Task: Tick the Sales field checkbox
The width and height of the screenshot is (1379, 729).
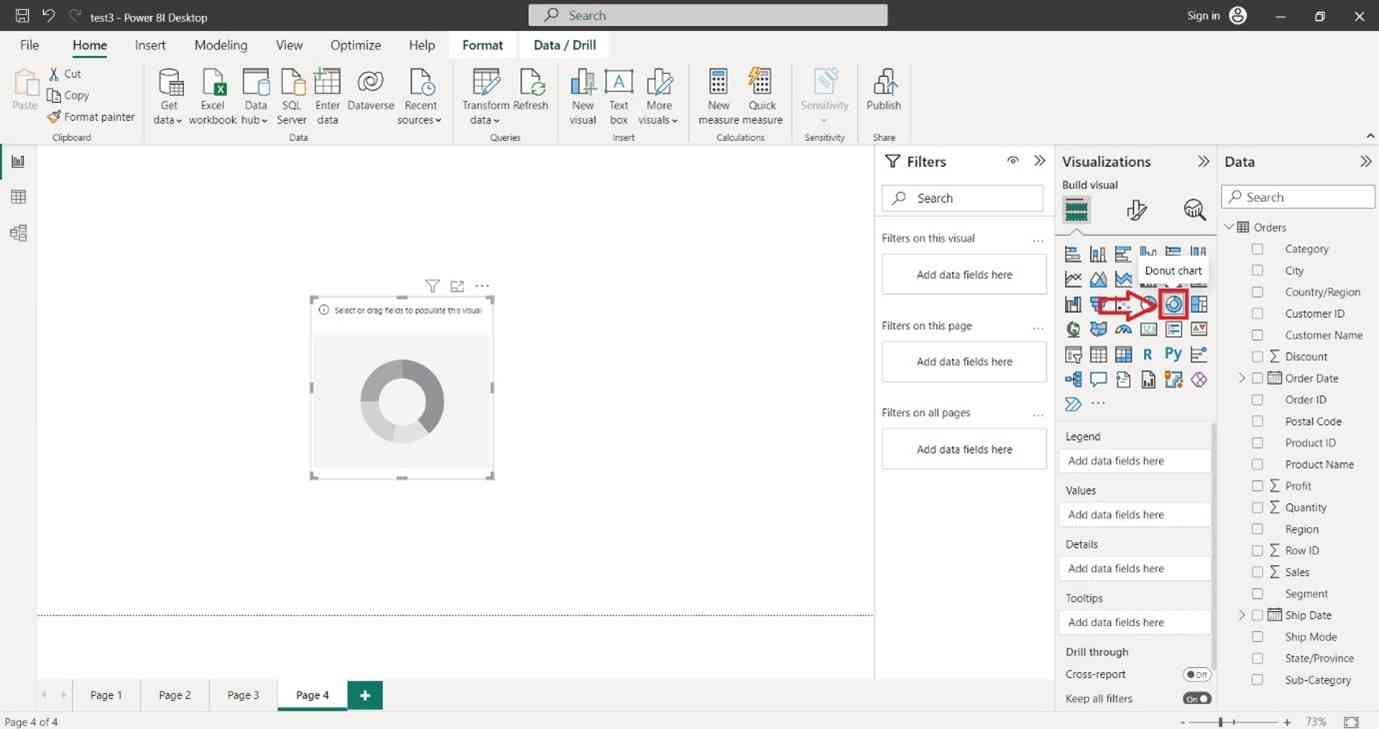Action: (x=1257, y=572)
